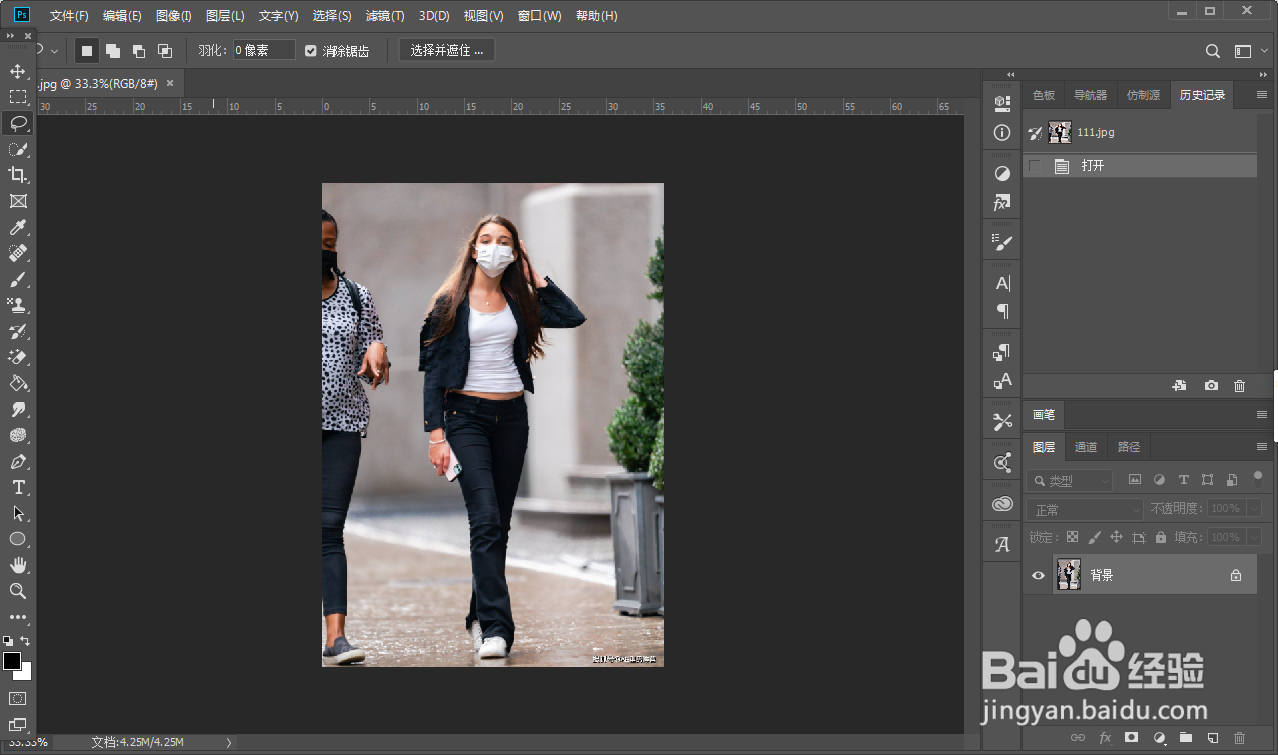Select the Quick Selection tool
The width and height of the screenshot is (1278, 755).
point(18,149)
